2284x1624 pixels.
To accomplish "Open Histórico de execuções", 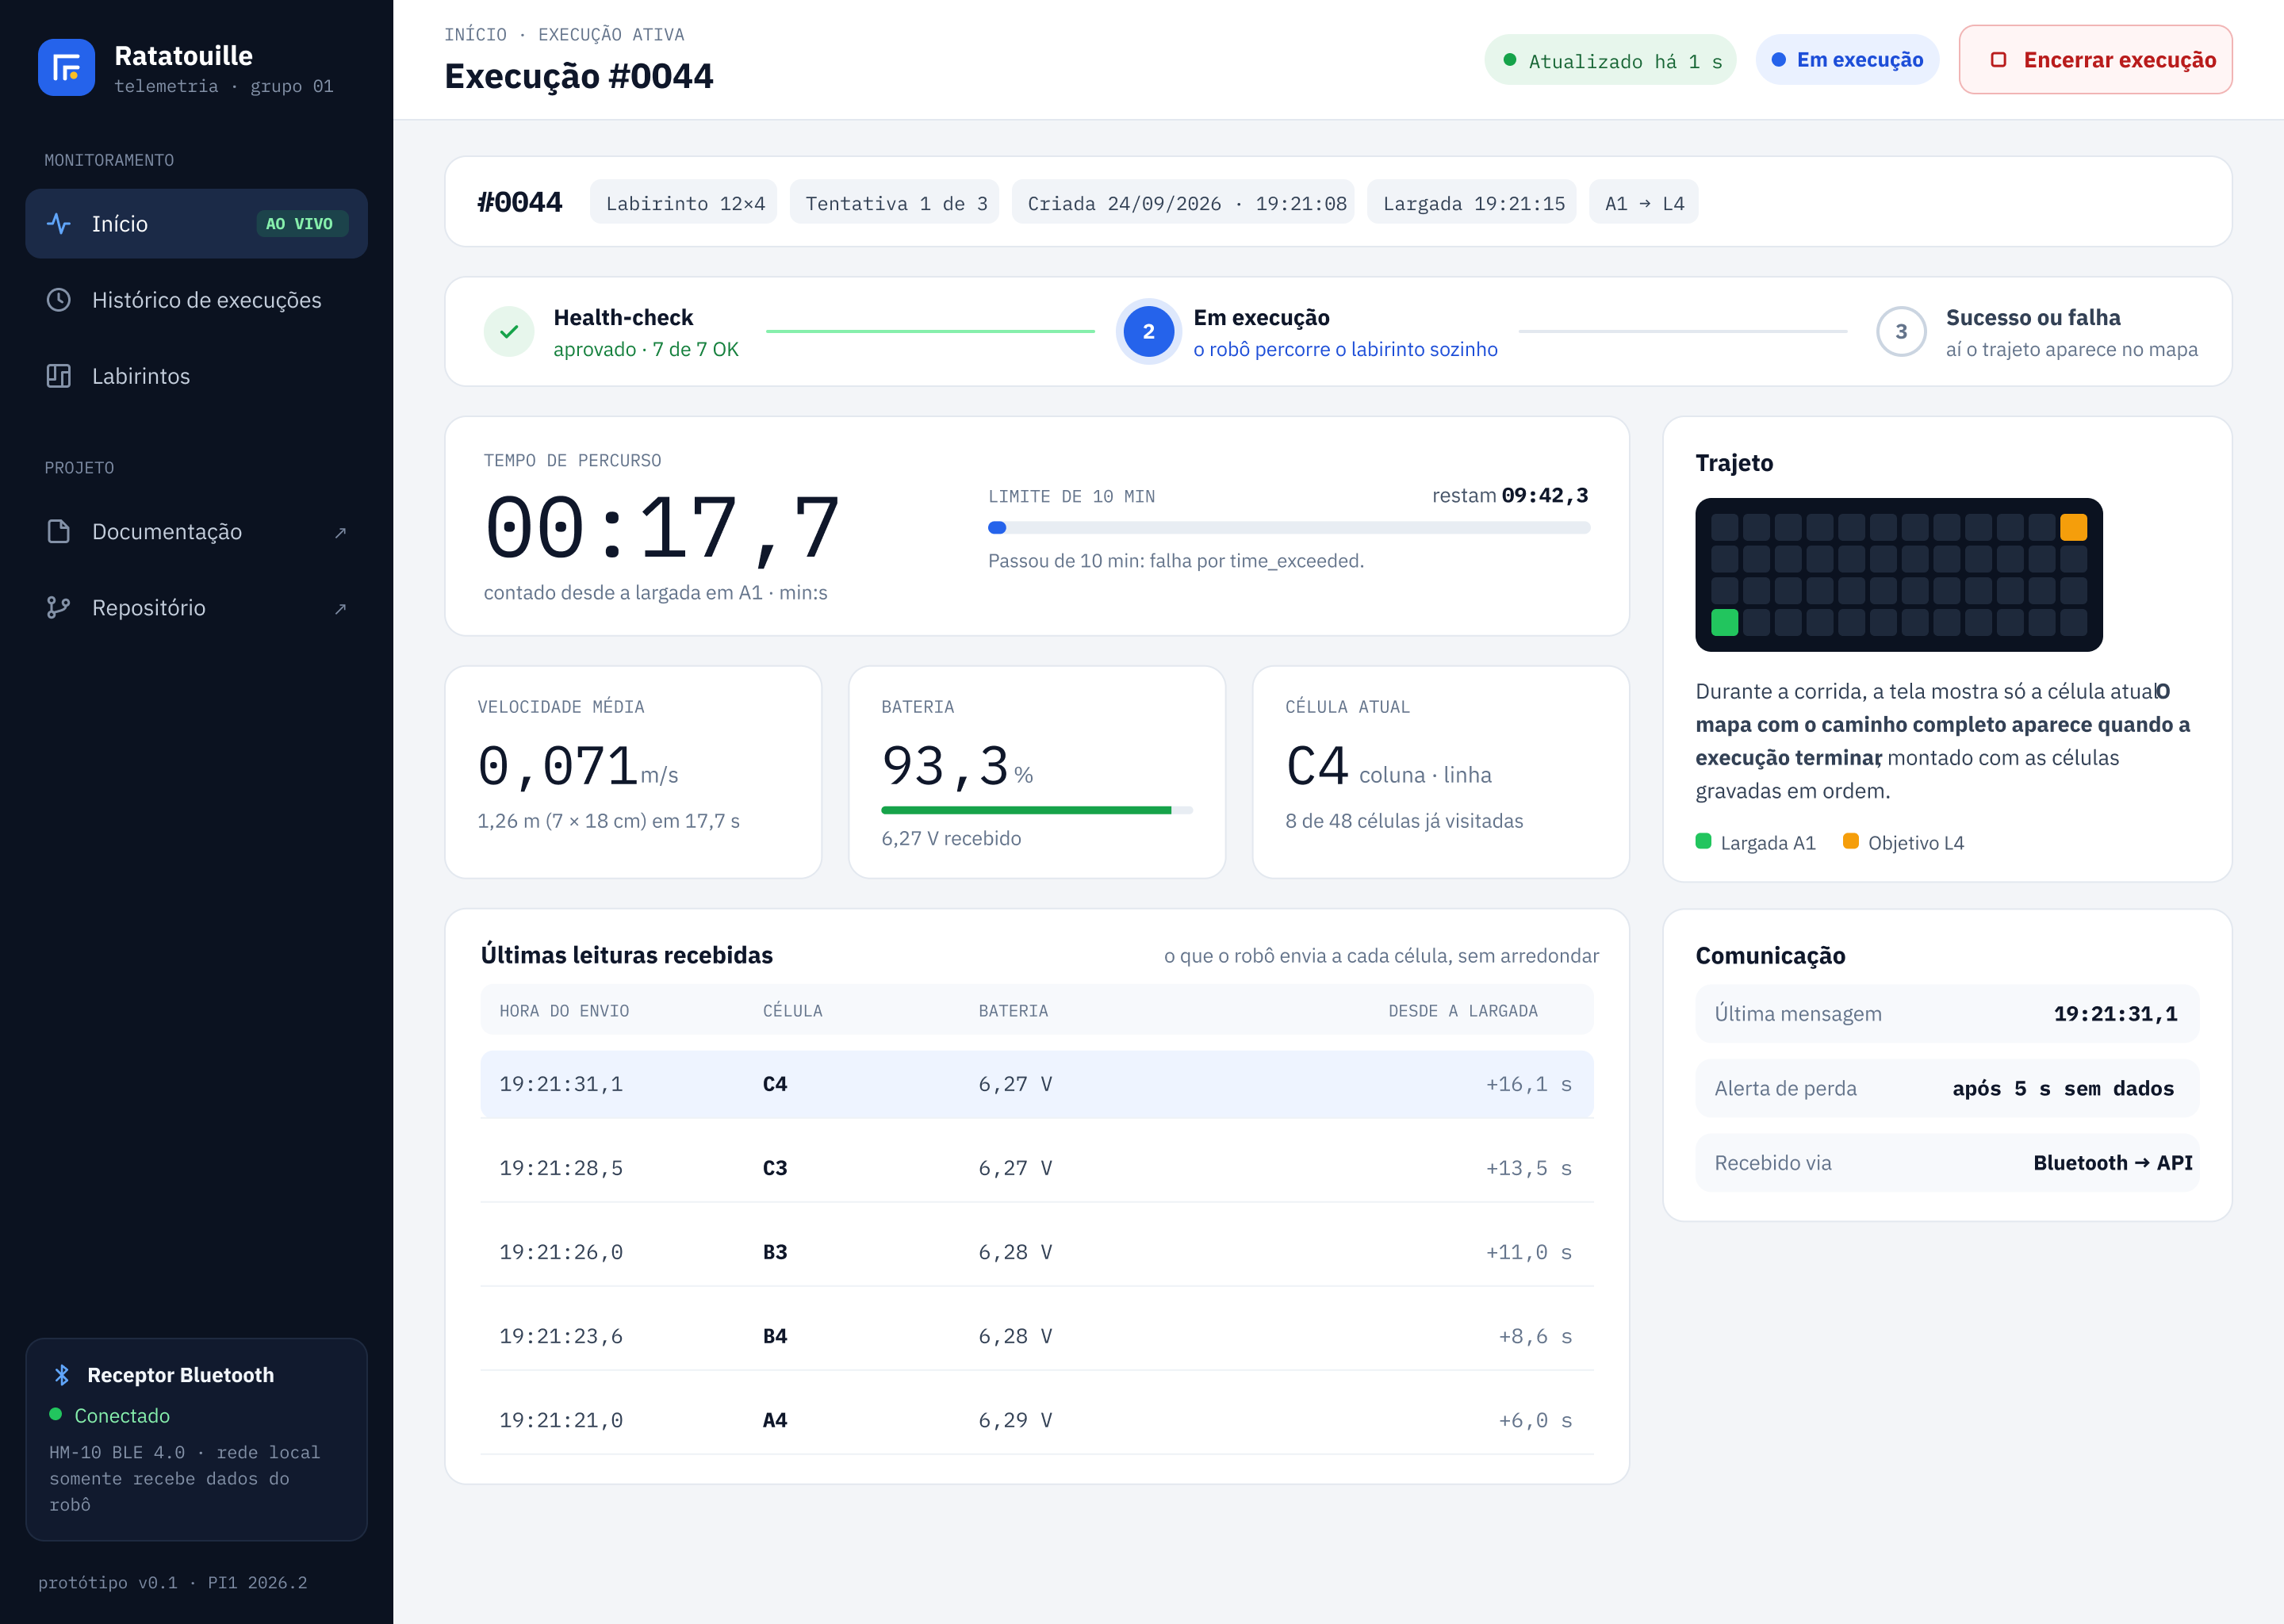I will click(x=197, y=300).
